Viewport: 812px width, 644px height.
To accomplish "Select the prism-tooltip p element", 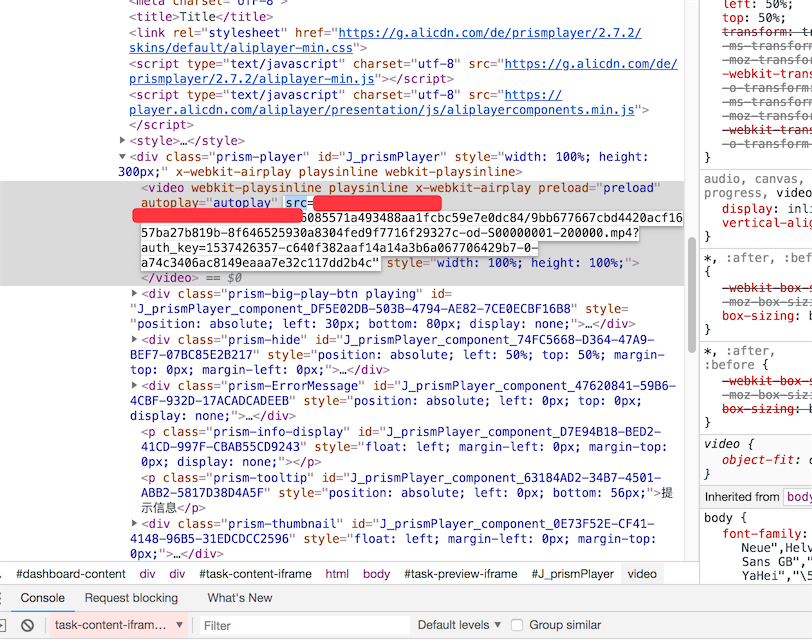I will [407, 493].
